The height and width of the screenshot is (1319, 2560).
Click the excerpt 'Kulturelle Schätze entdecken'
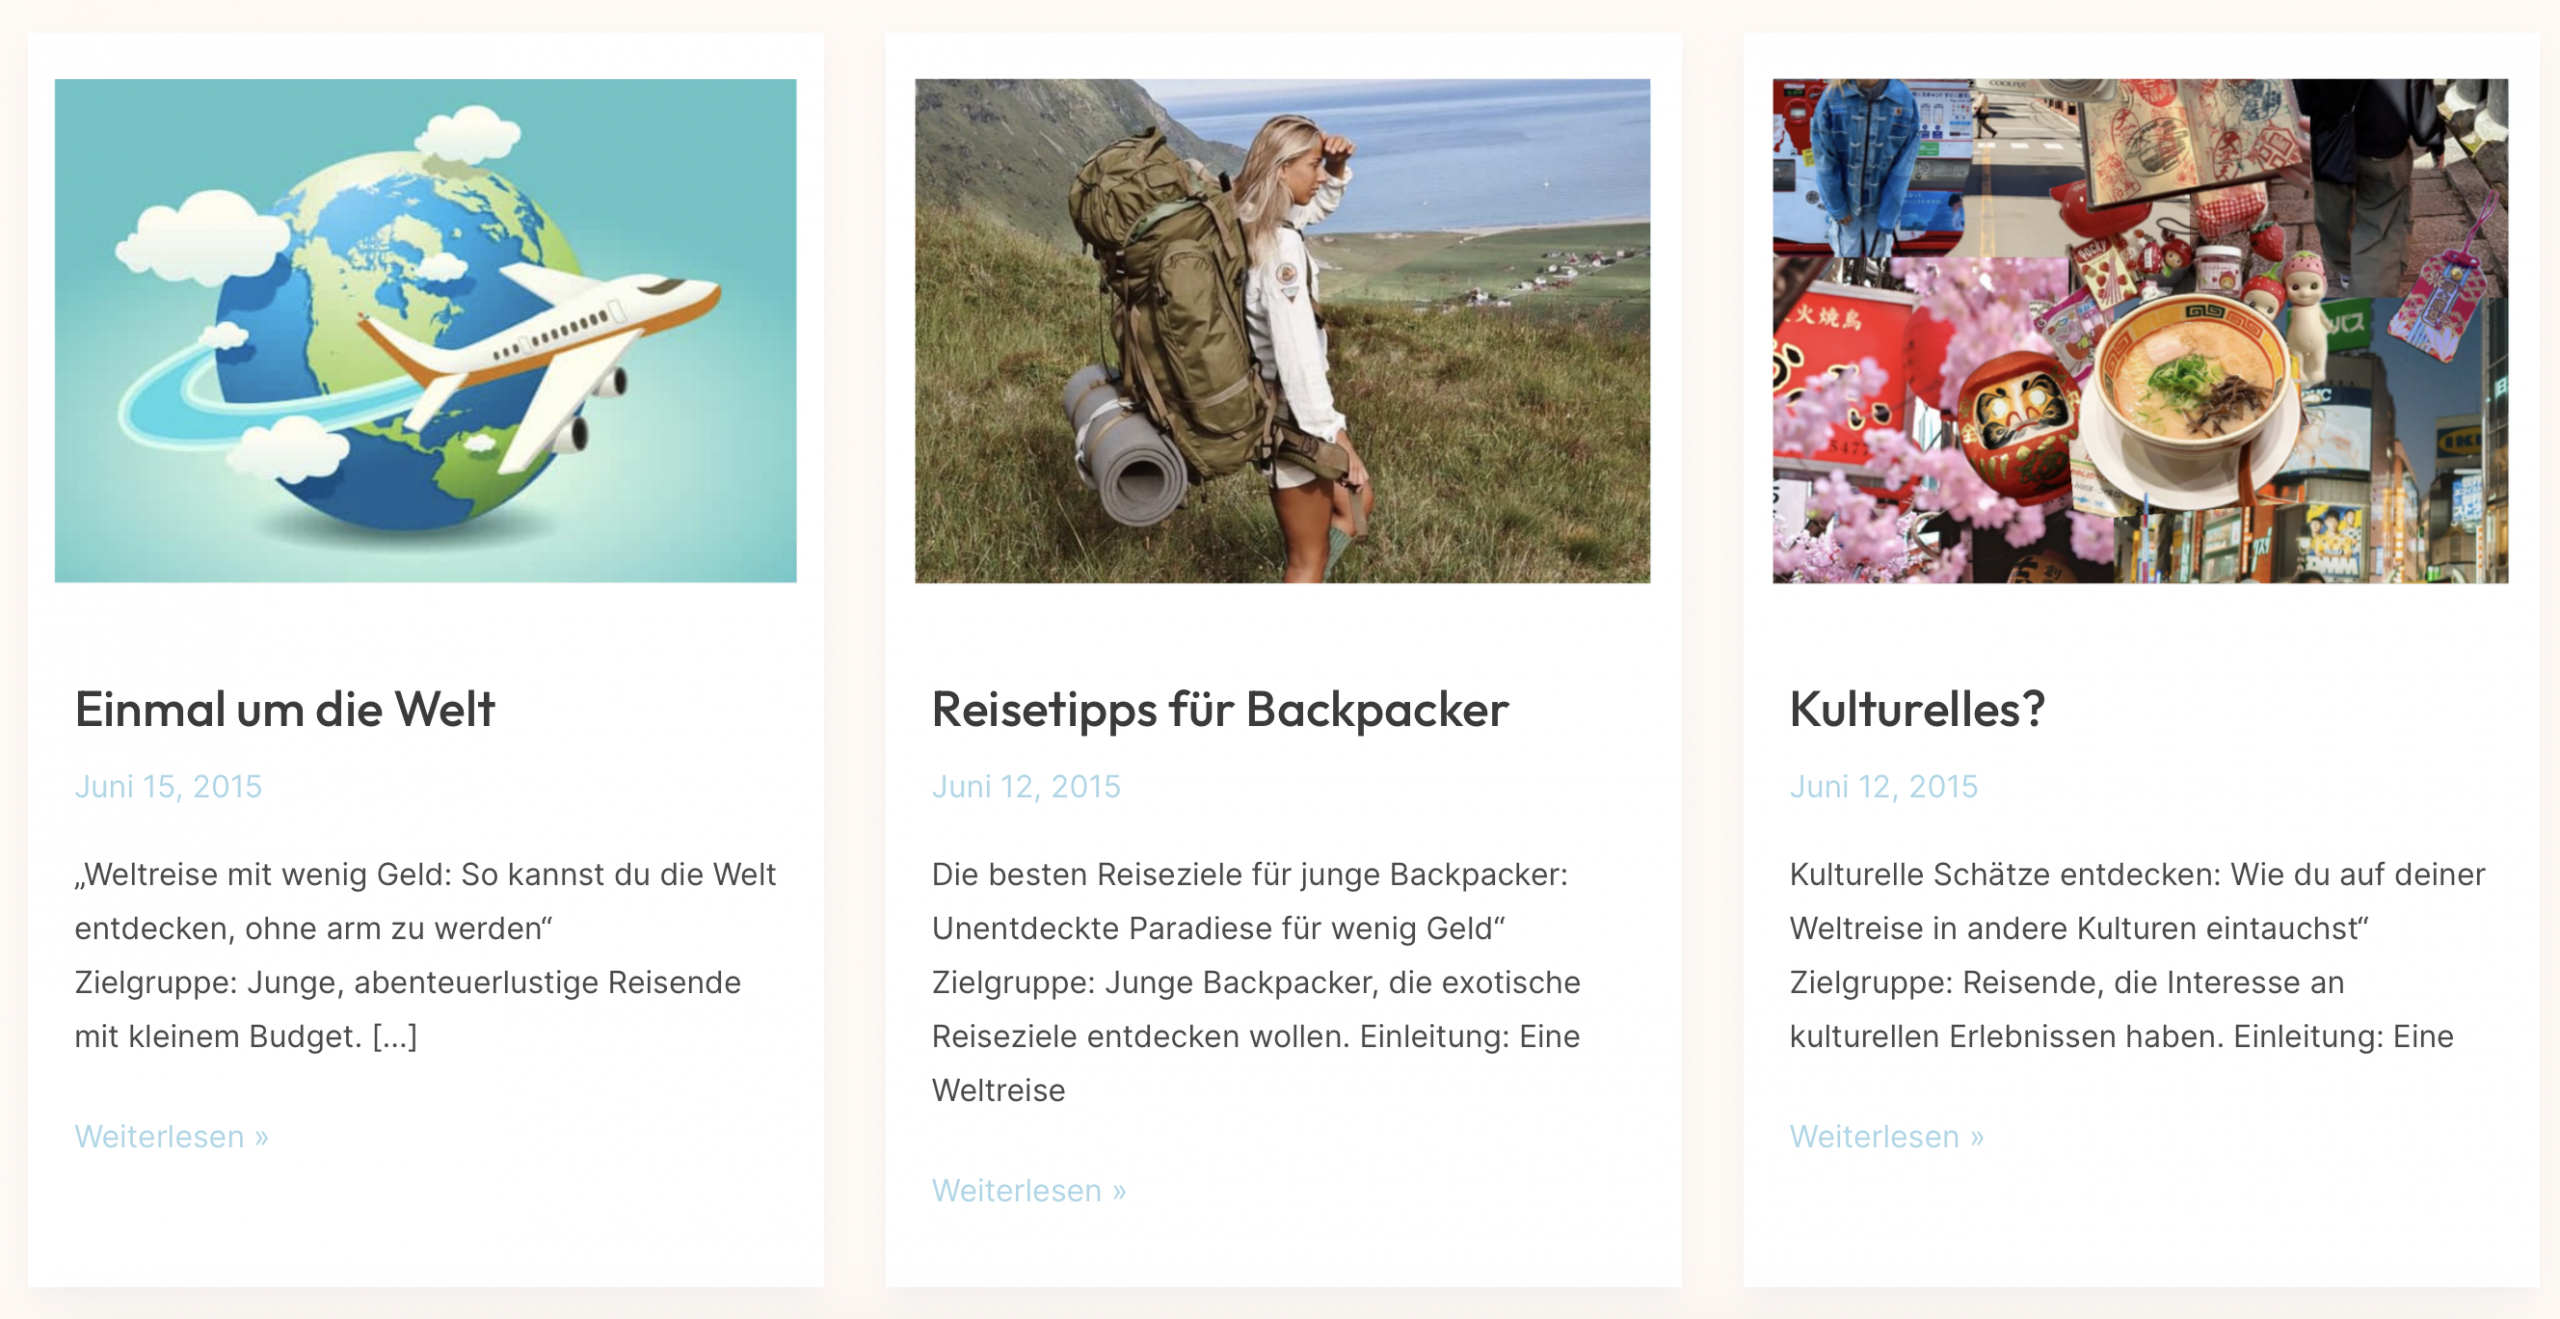tap(2137, 955)
